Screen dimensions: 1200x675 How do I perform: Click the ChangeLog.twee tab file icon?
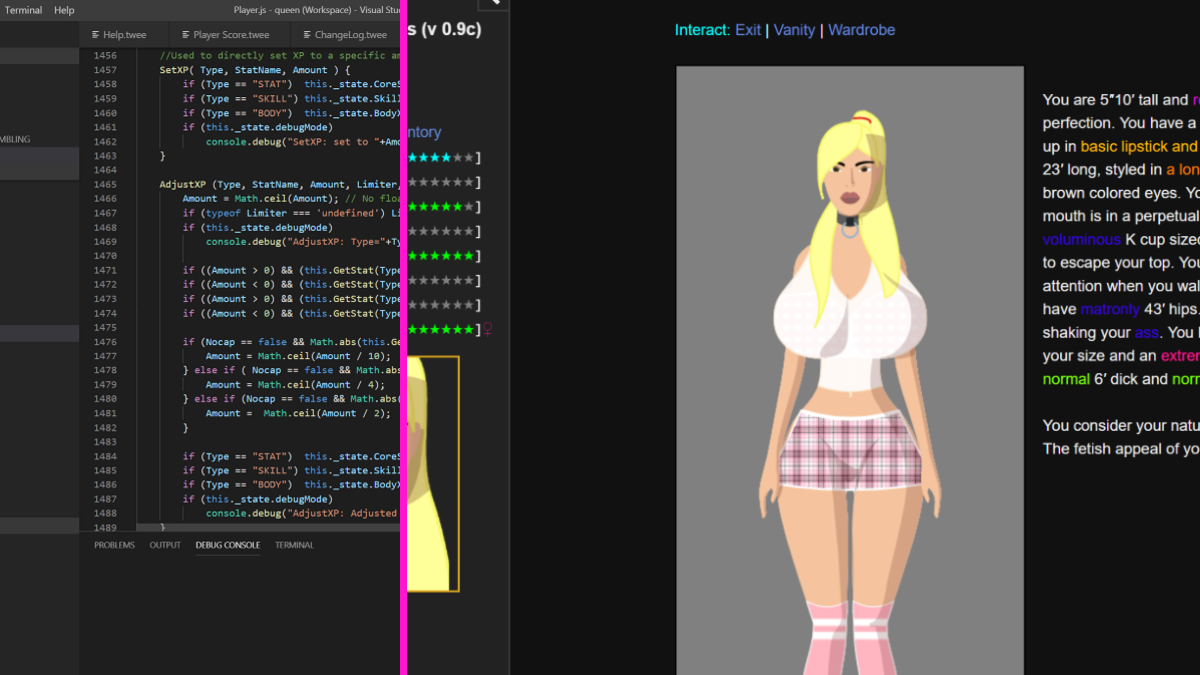coord(305,35)
